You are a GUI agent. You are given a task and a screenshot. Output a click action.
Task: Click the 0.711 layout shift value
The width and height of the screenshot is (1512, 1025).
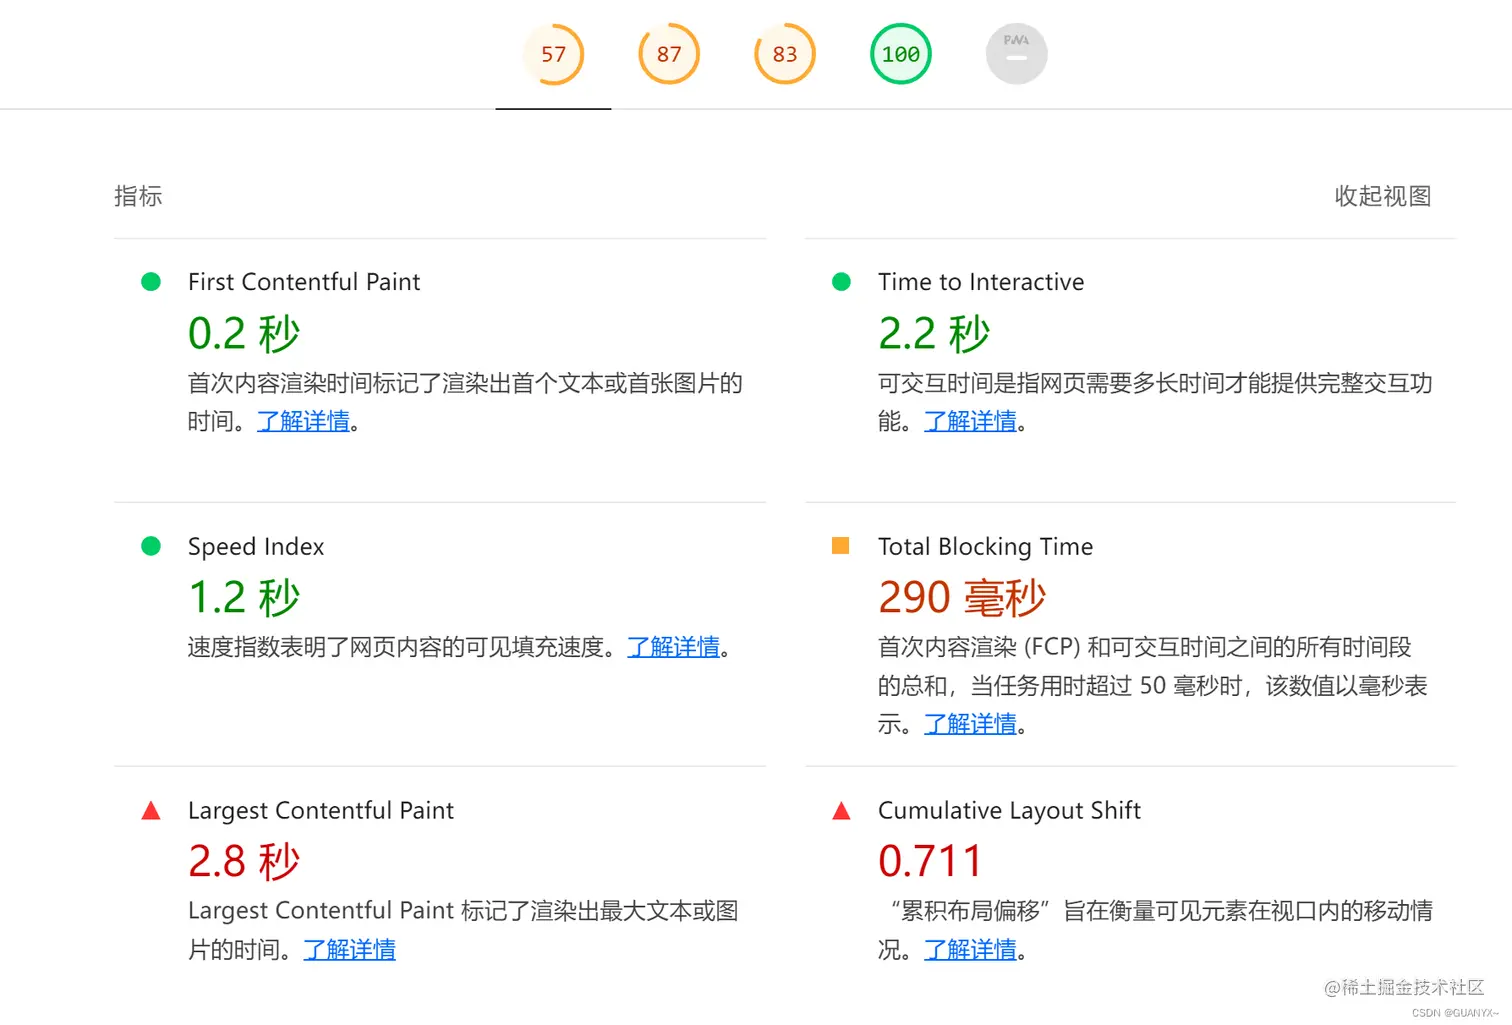[x=931, y=861]
